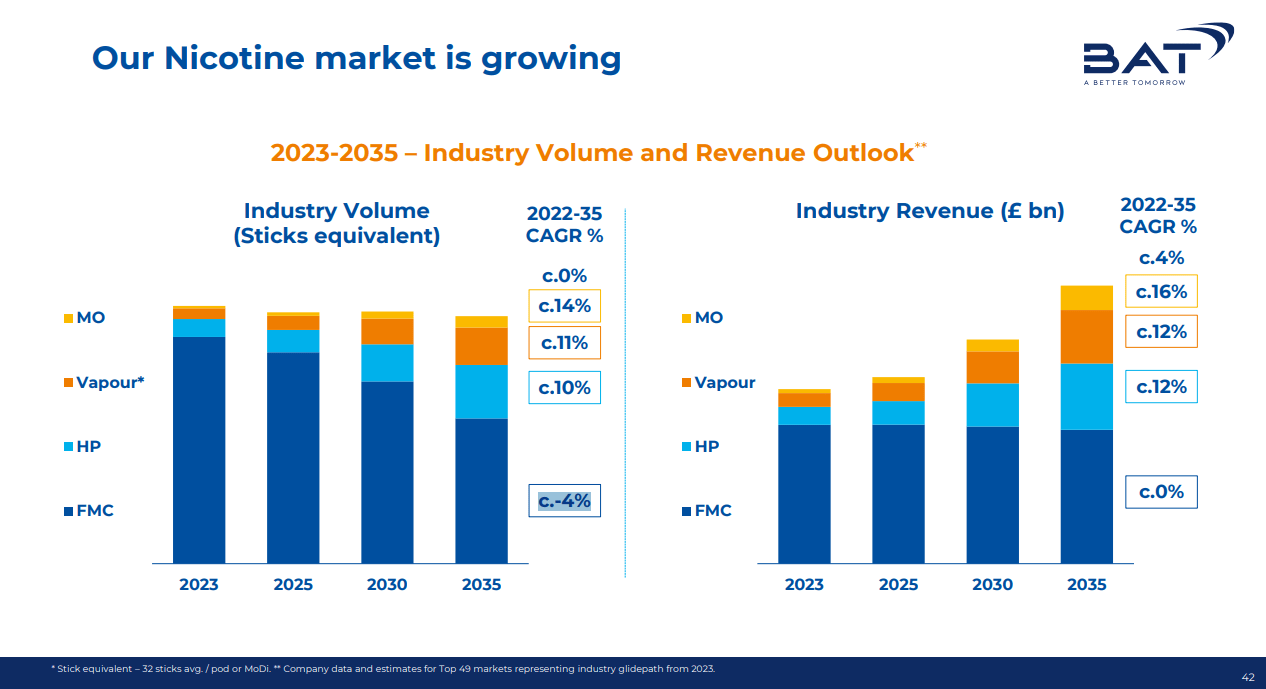Screen dimensions: 1266x689
Task: Select the yellow MO legend marker on volume chart
Action: 69,317
